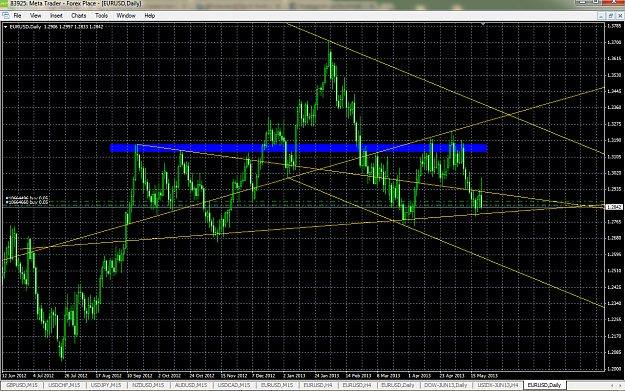Image resolution: width=625 pixels, height=391 pixels.
Task: Select the #10664496 buy 0.05 order label
Action: [x=27, y=198]
